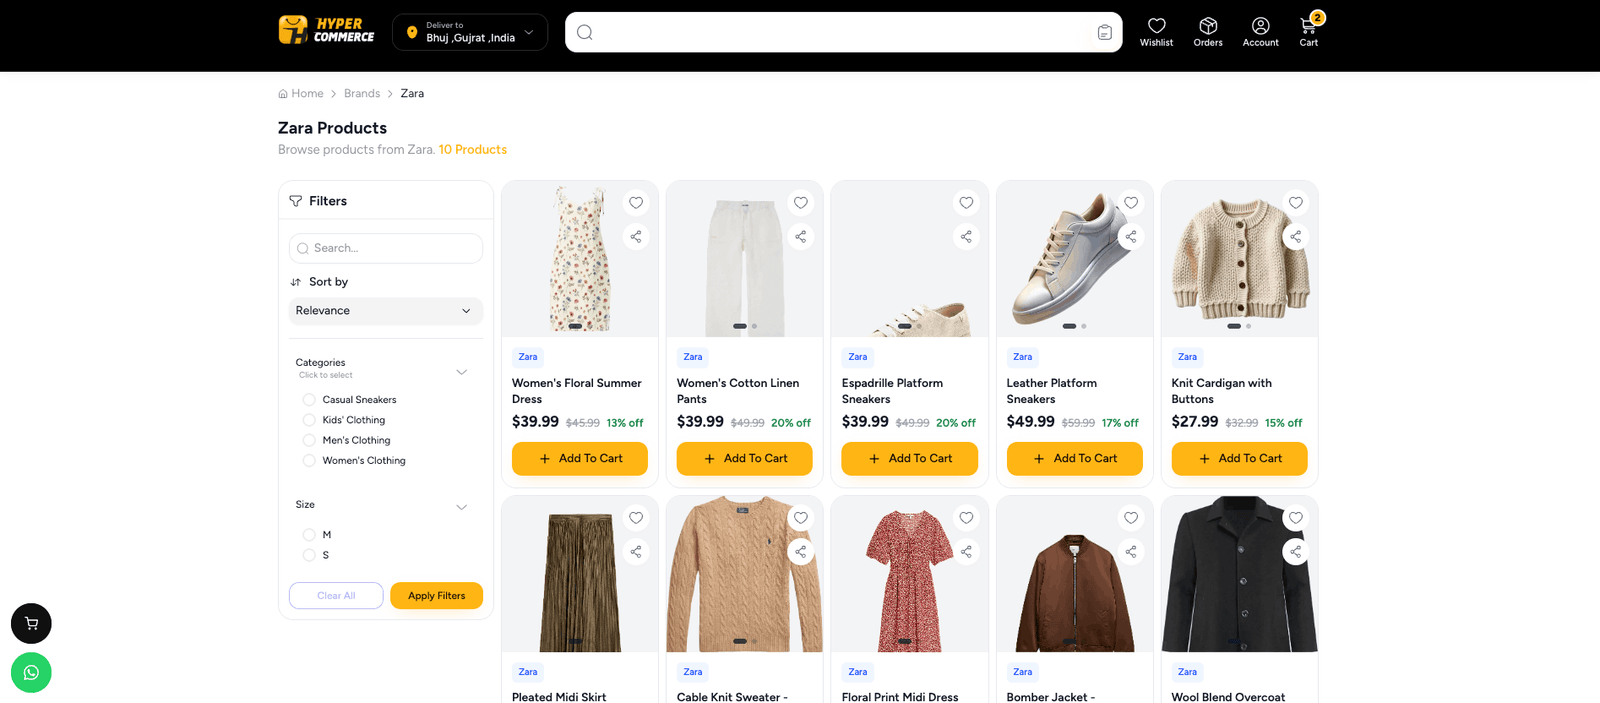
Task: Select size S filter
Action: [x=309, y=555]
